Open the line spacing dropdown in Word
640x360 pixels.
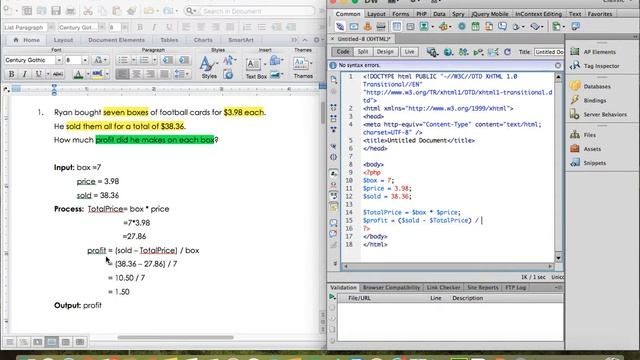pos(182,74)
